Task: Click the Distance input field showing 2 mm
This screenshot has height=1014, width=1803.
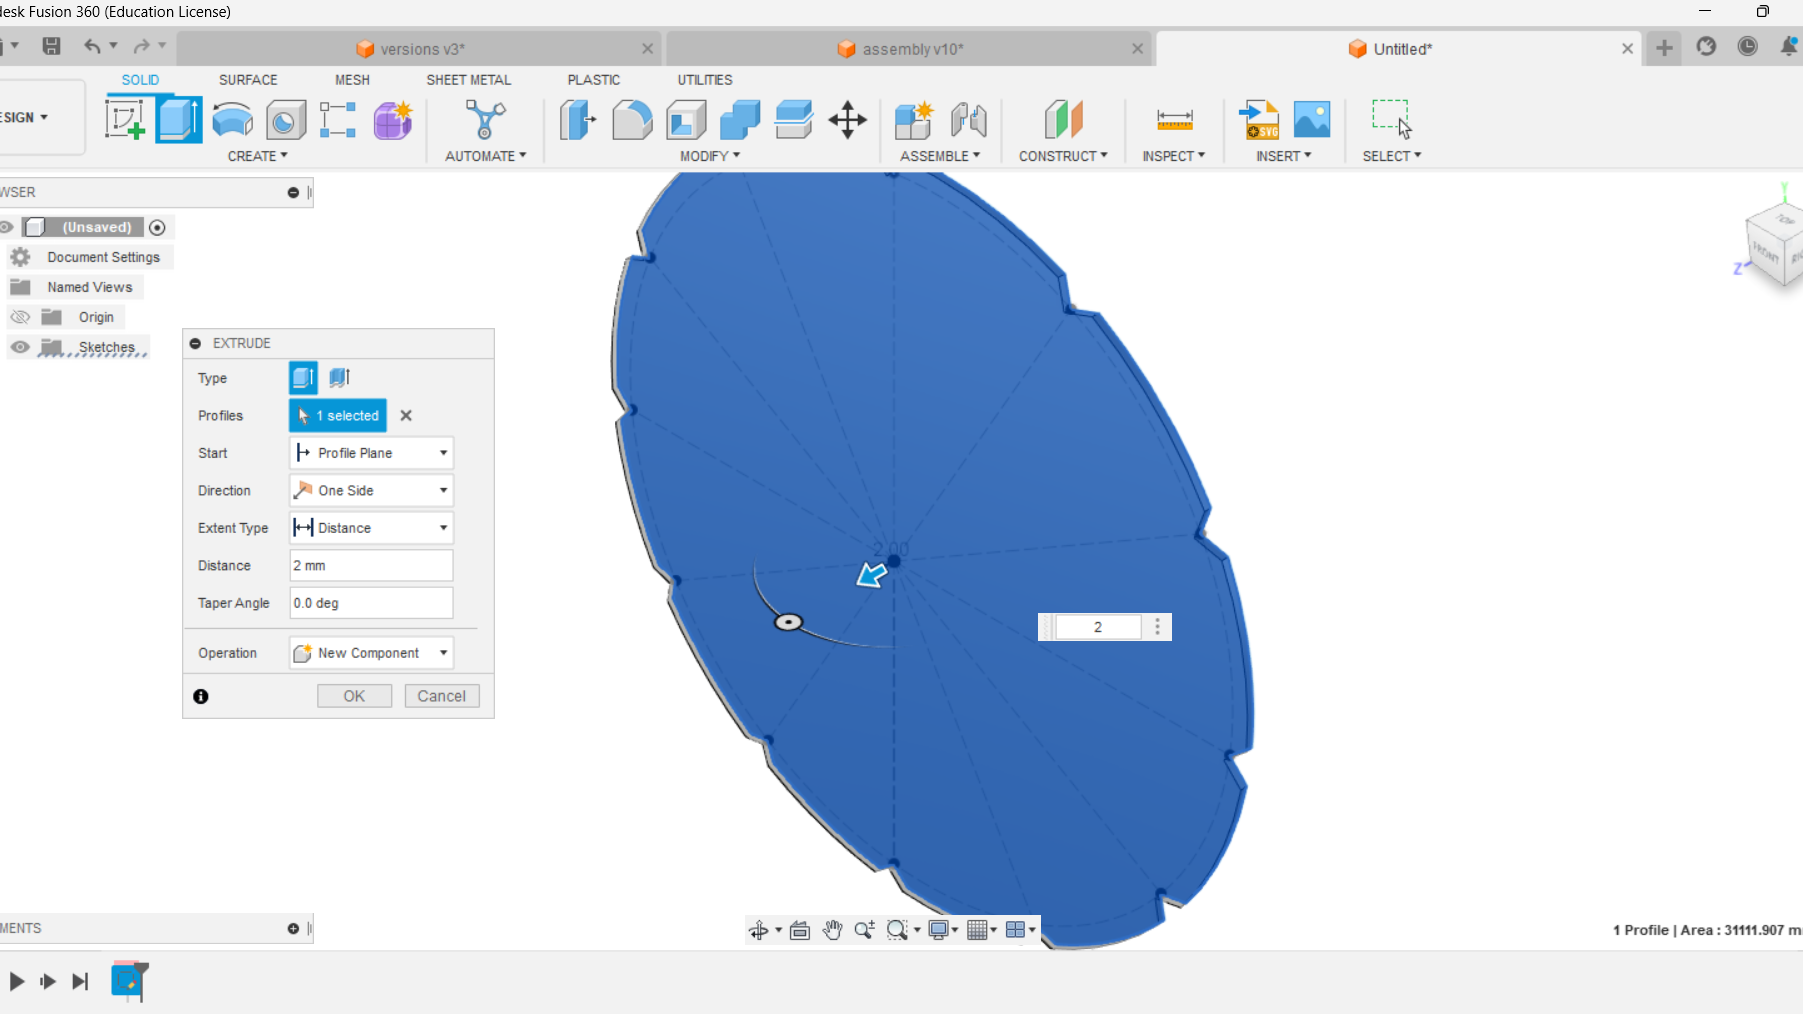Action: [370, 565]
